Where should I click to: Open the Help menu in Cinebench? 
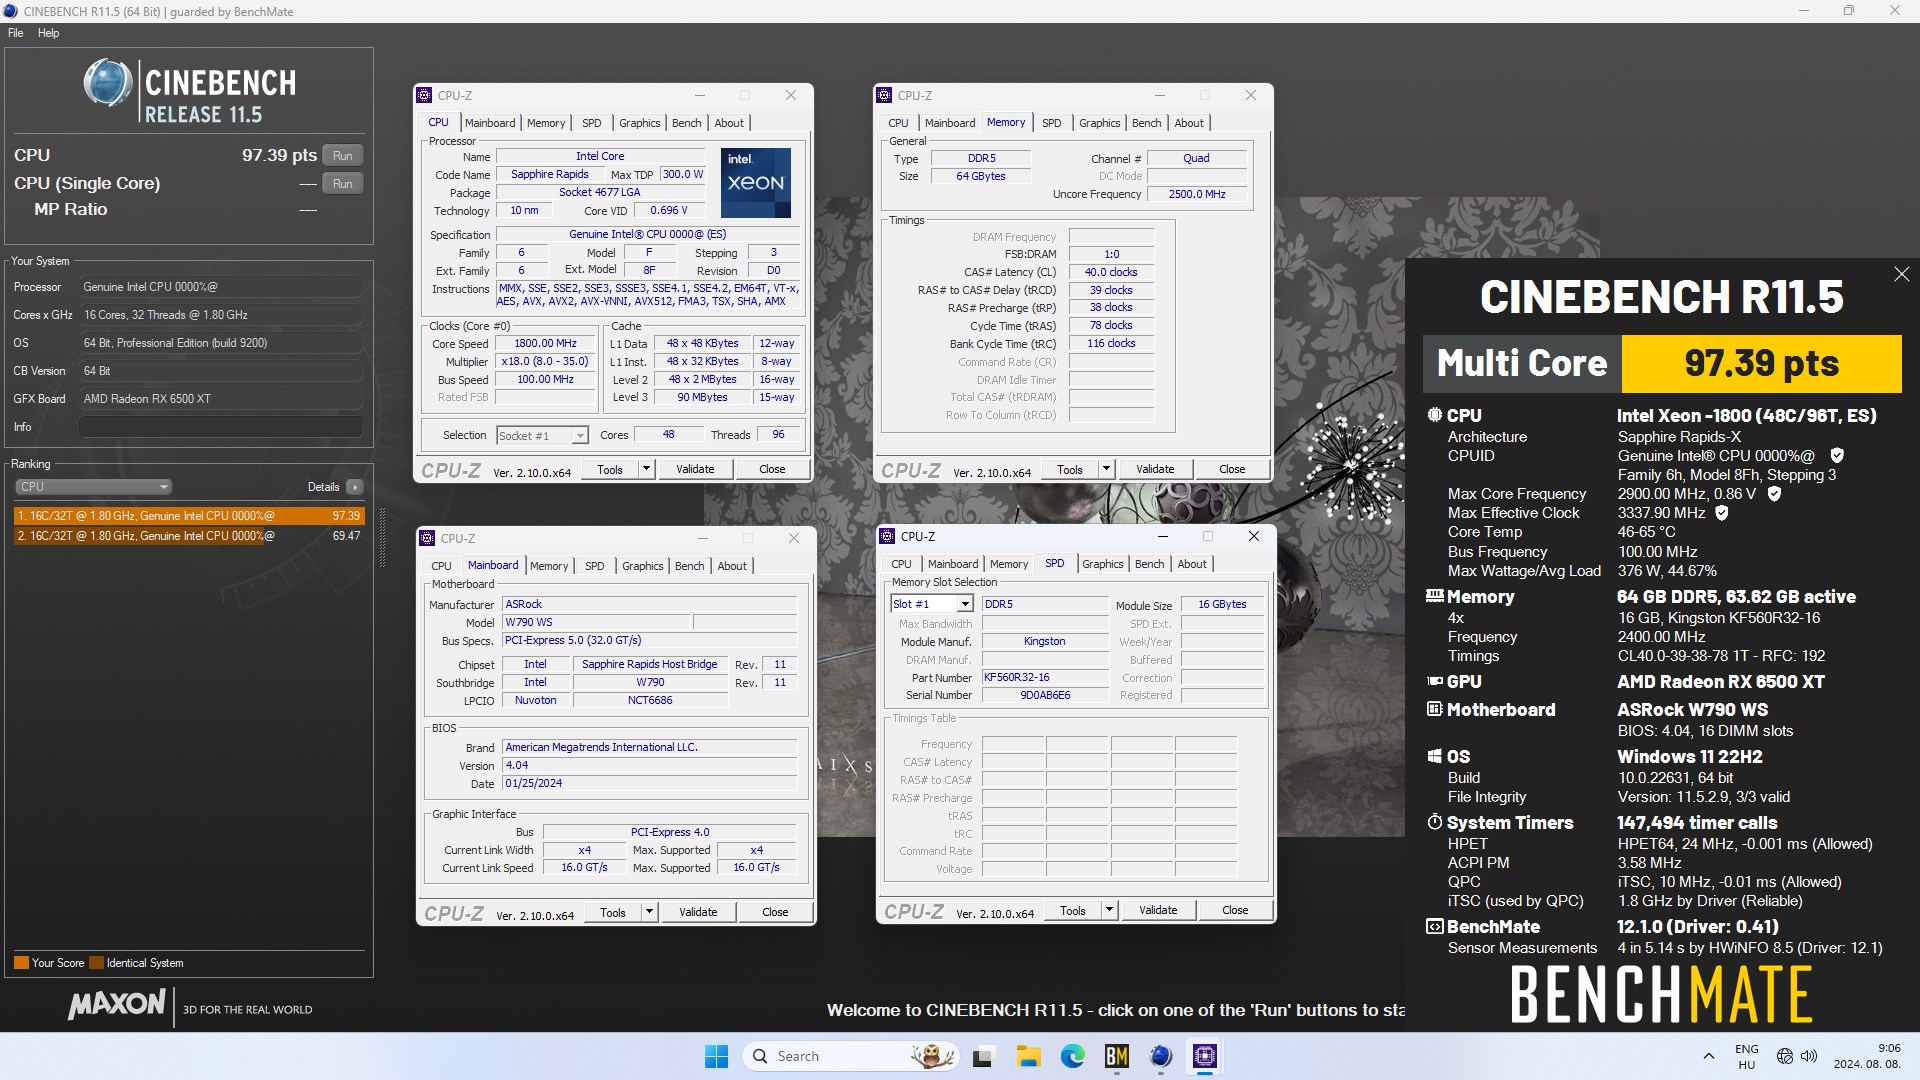click(48, 33)
